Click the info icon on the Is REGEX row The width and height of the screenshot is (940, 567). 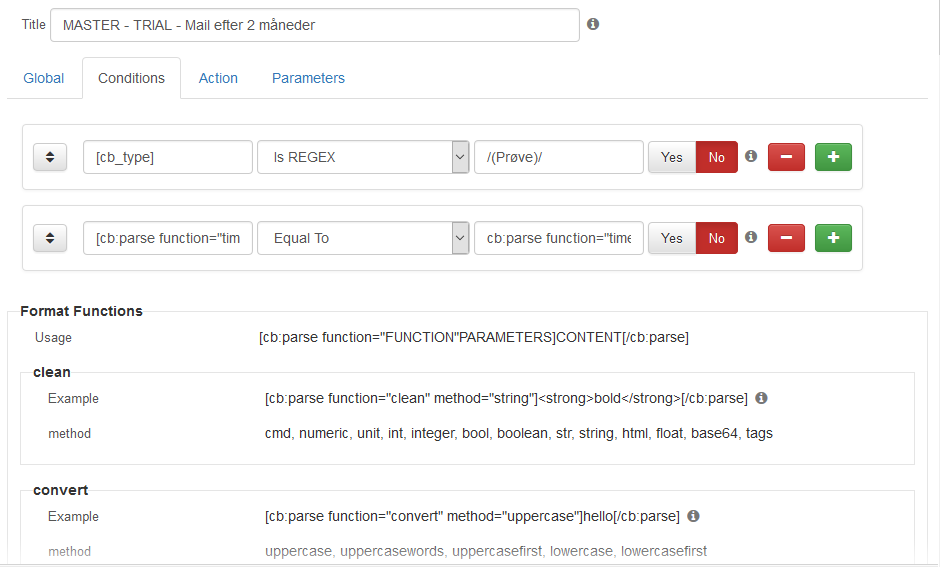click(x=751, y=156)
